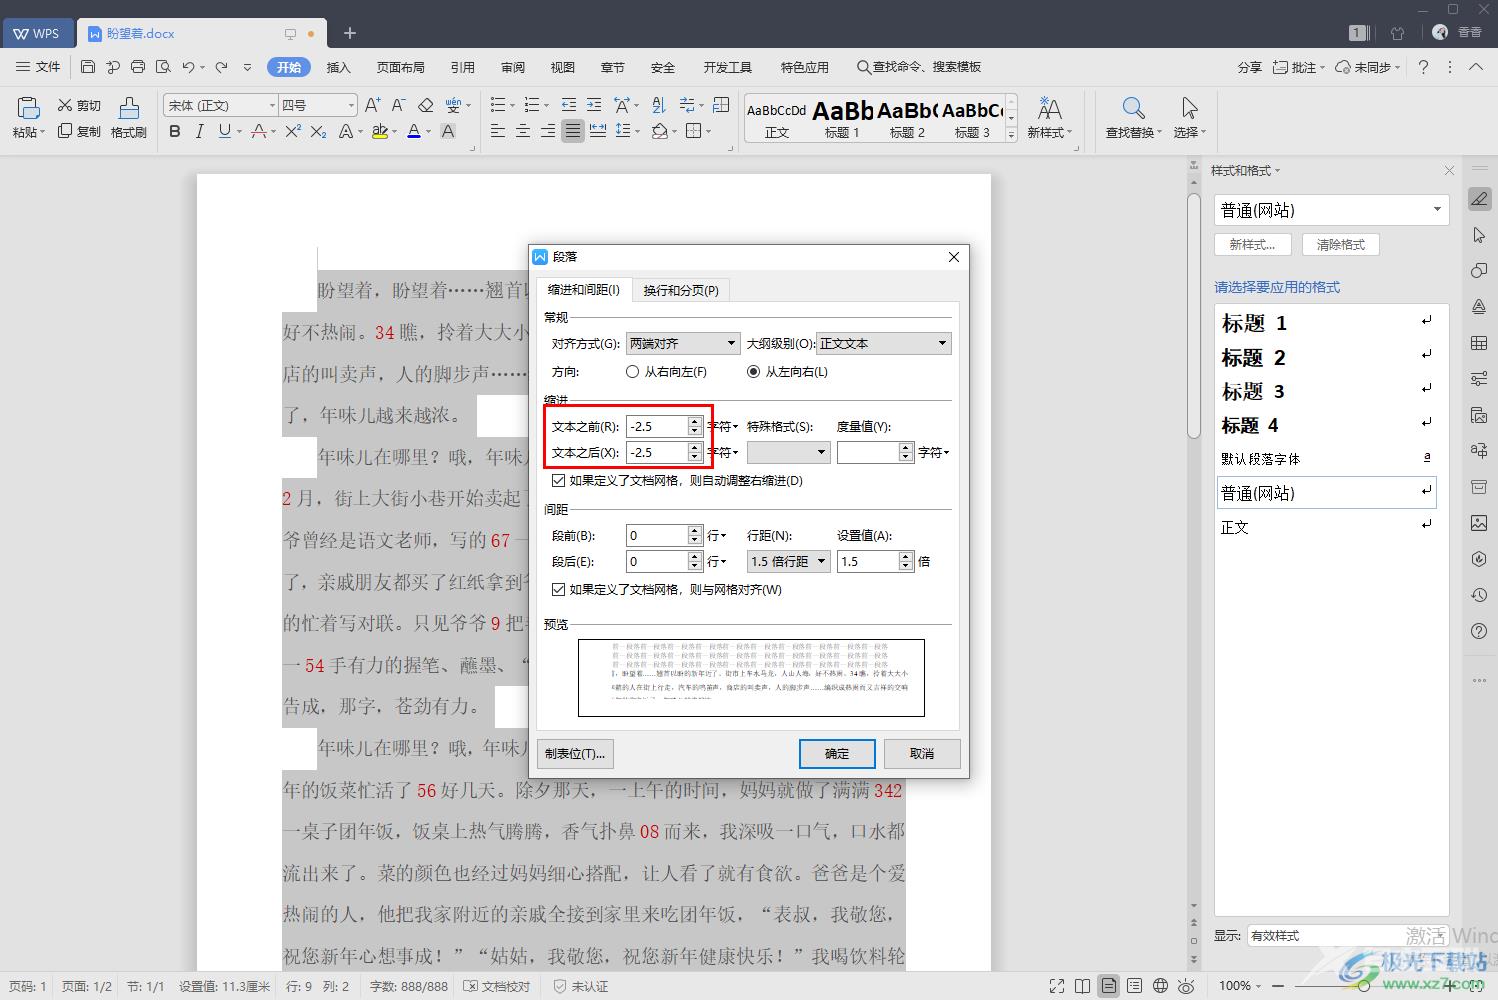Click the Select cursor tool icon
The height and width of the screenshot is (1000, 1498).
(1189, 108)
